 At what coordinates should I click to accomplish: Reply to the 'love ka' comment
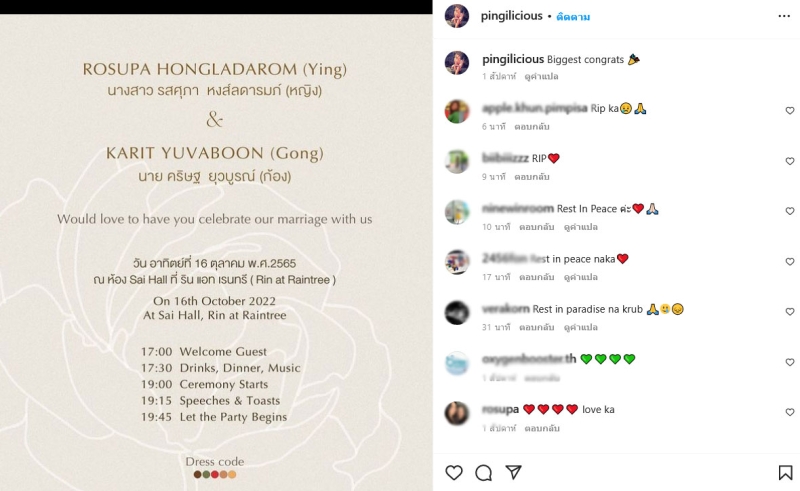click(542, 429)
